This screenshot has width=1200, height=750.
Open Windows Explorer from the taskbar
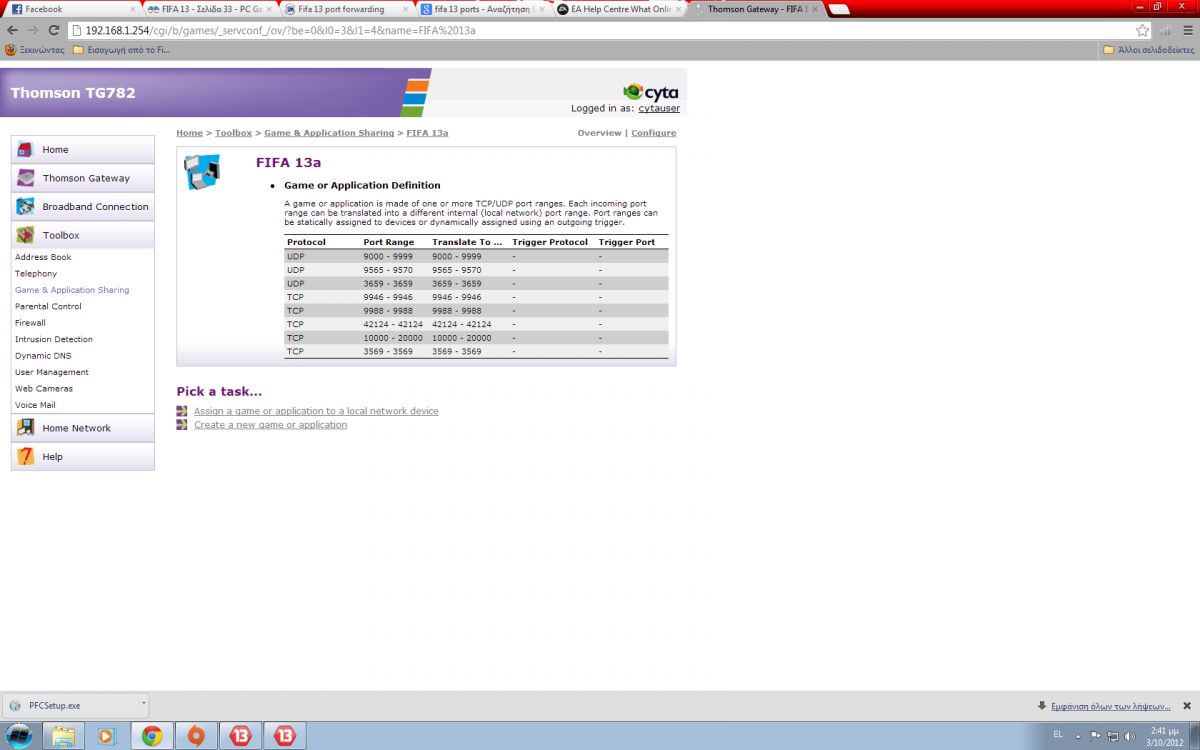click(63, 736)
